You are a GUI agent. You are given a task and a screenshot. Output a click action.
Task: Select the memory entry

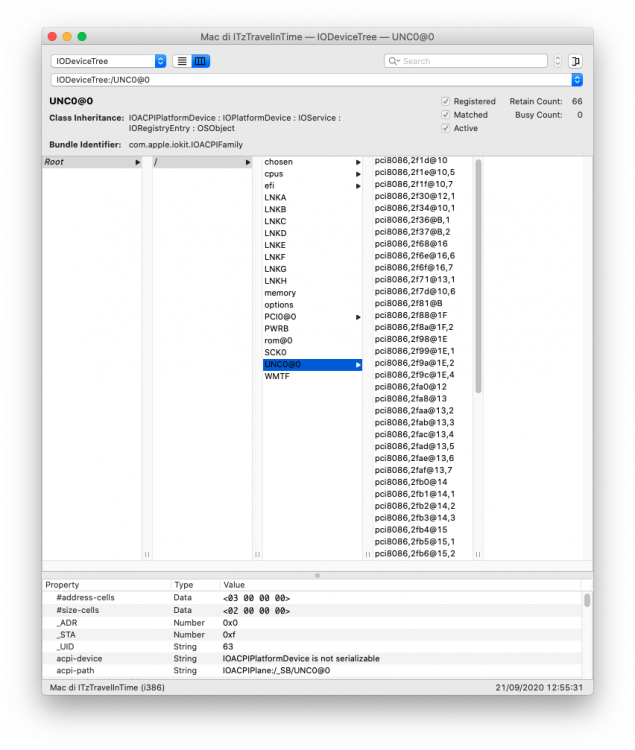point(312,293)
